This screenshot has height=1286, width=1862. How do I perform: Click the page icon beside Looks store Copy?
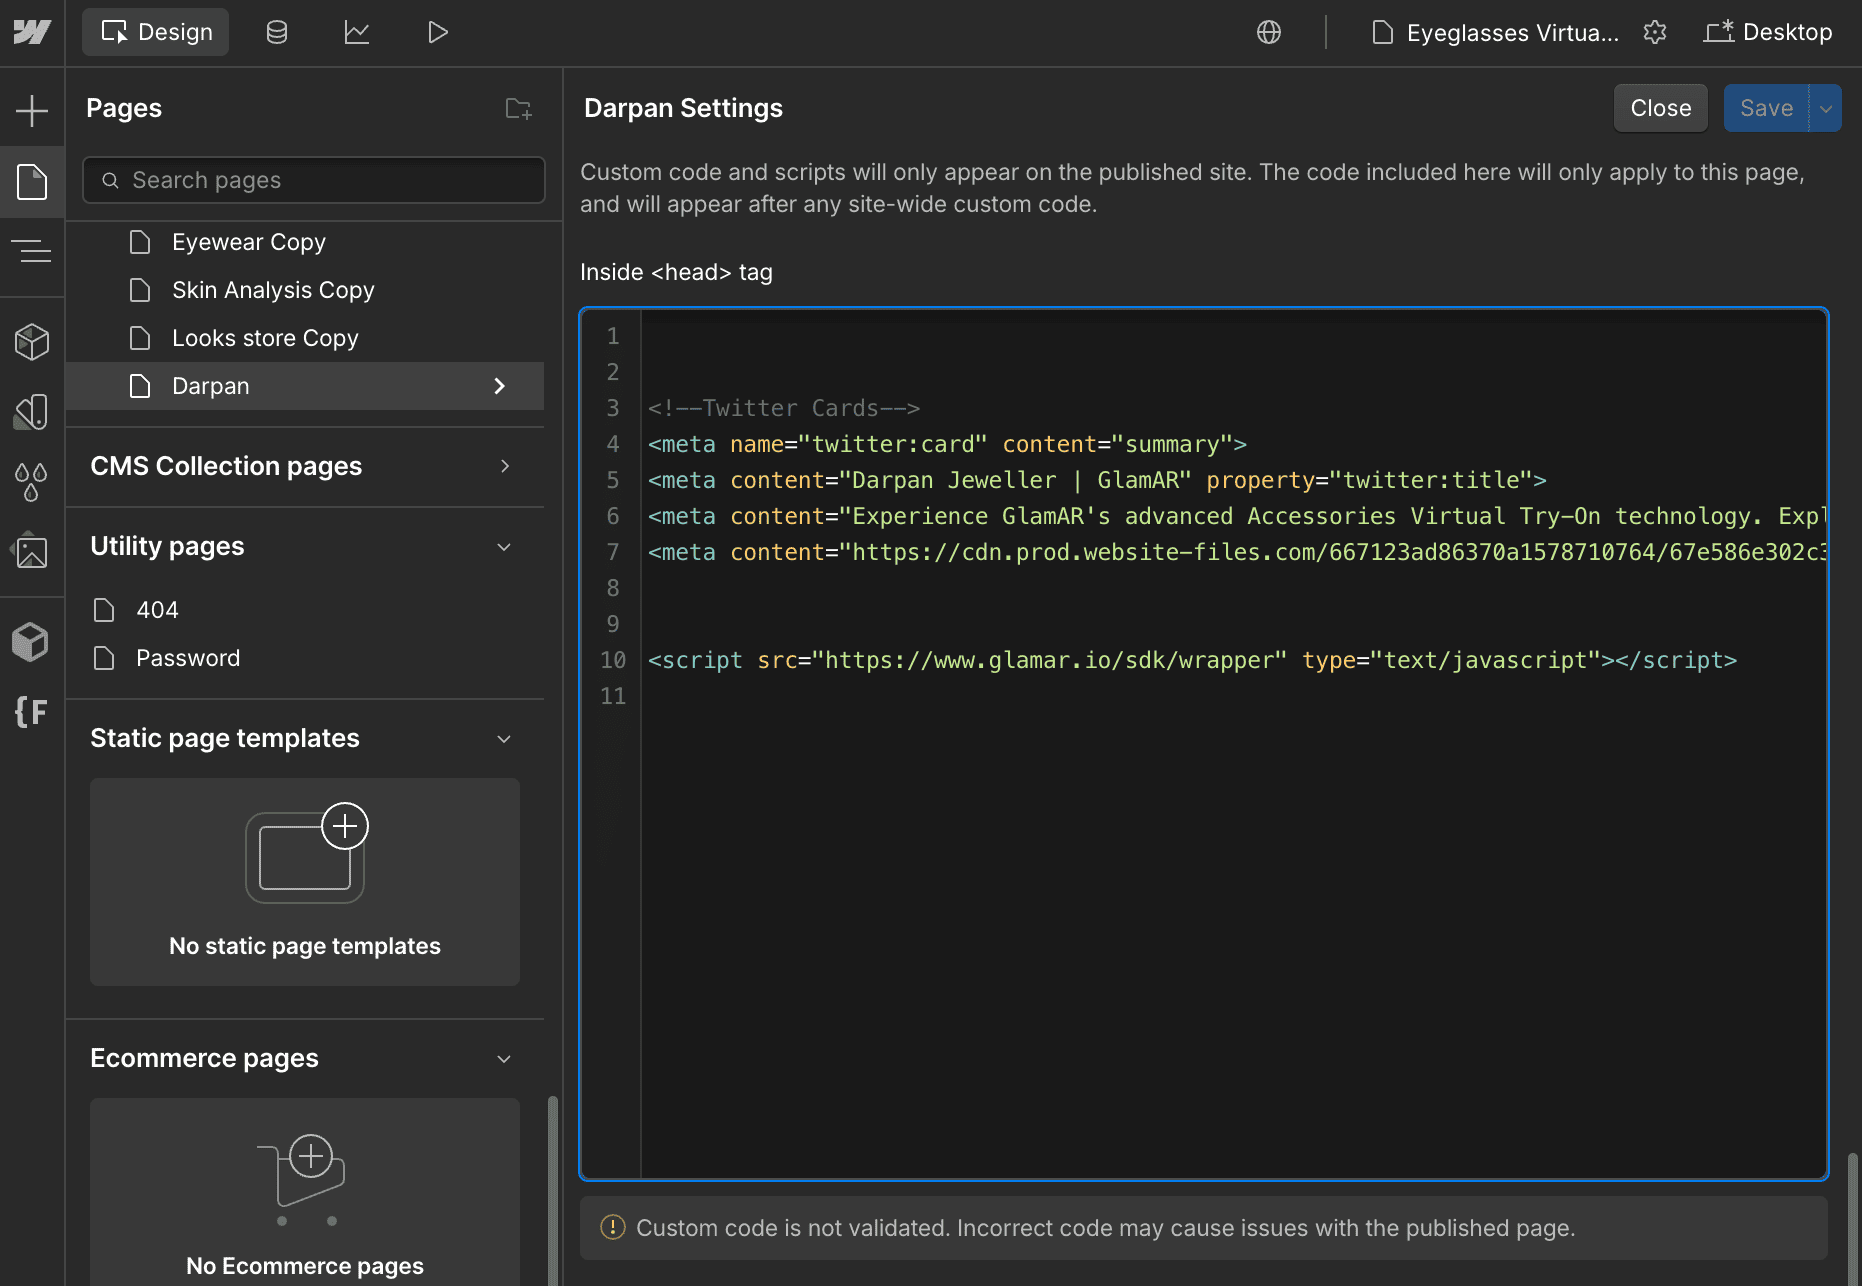pyautogui.click(x=140, y=338)
